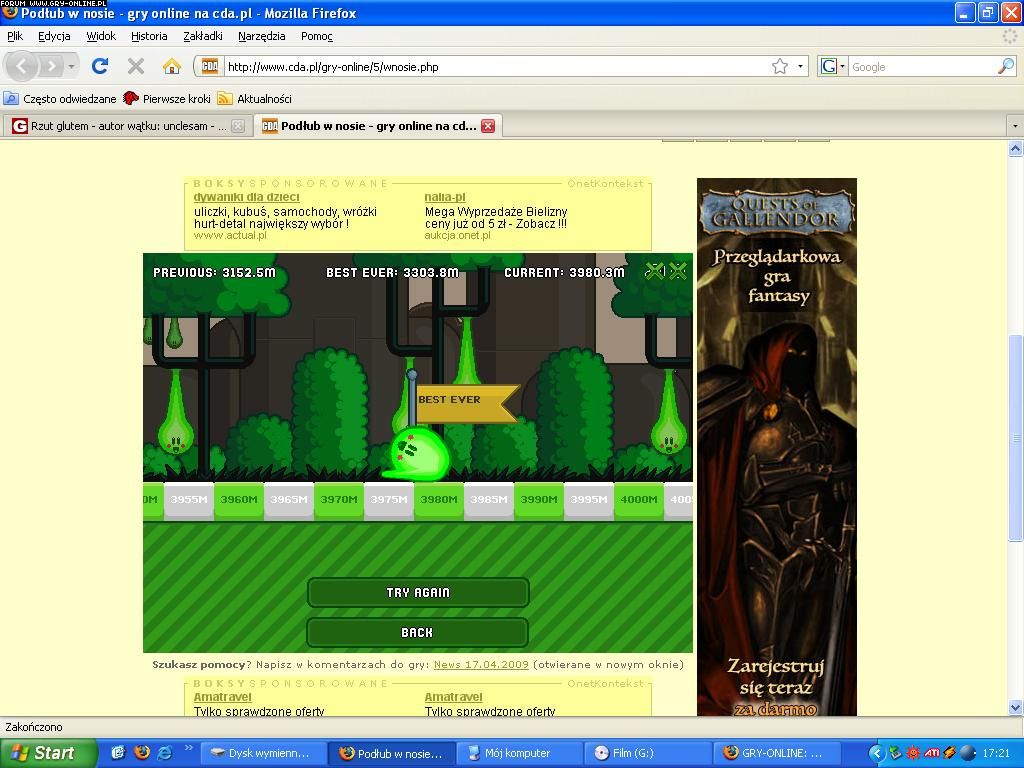Click the taskbar clock showing 17:21
This screenshot has height=768, width=1024.
pyautogui.click(x=996, y=753)
